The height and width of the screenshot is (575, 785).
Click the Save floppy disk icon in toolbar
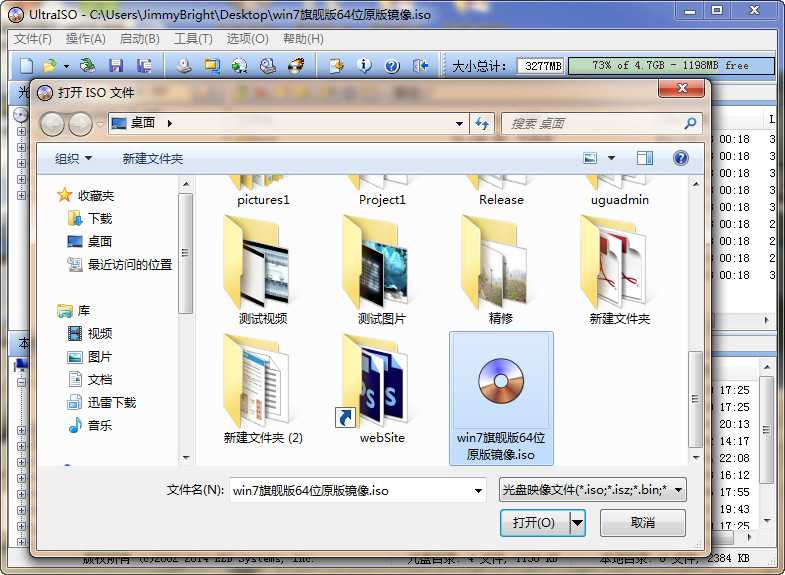click(116, 66)
